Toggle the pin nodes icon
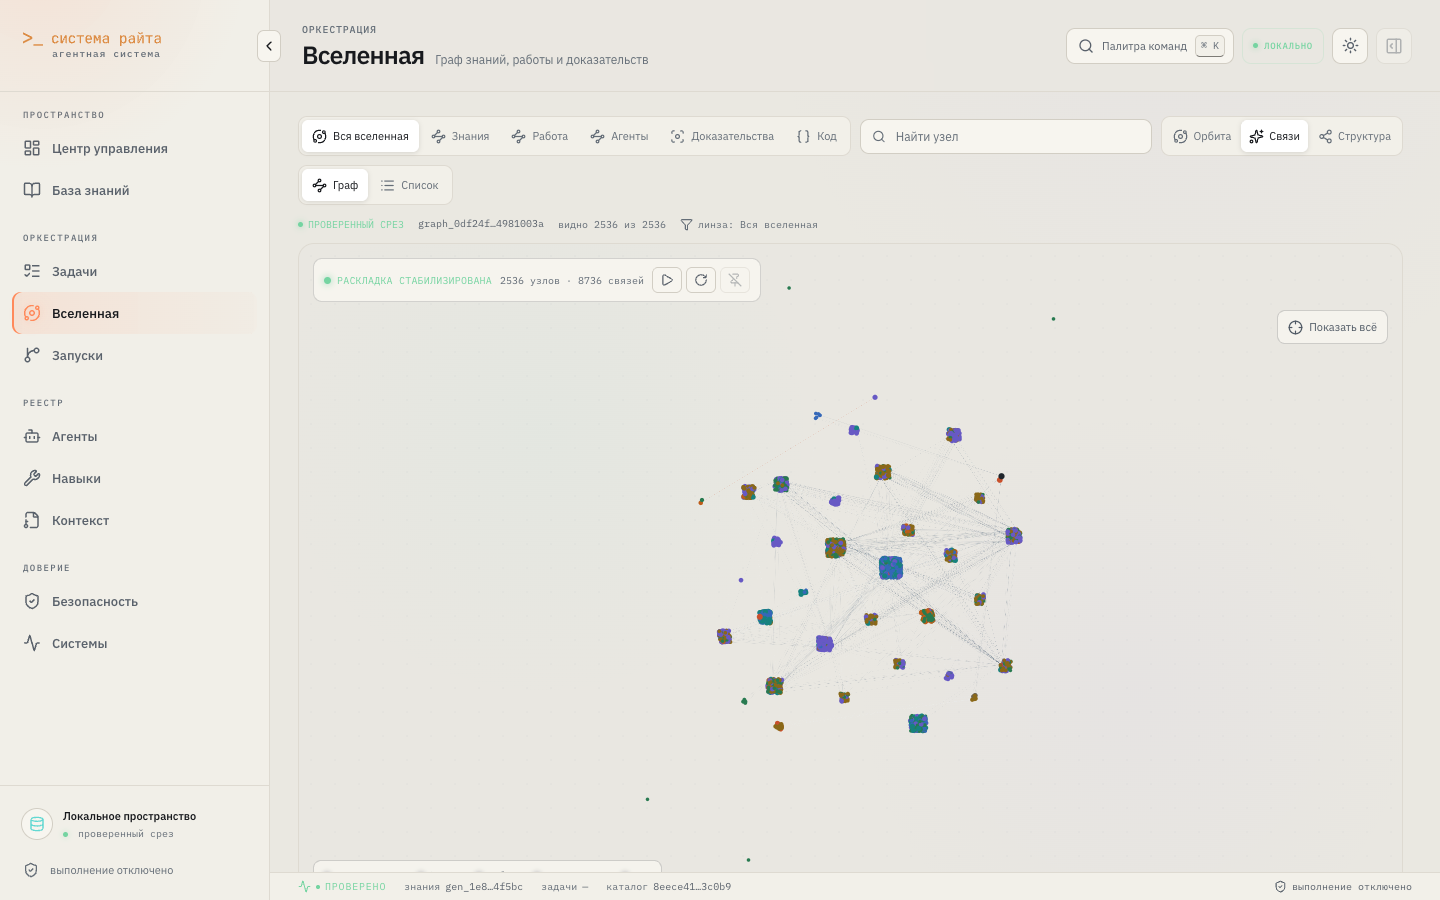Image resolution: width=1440 pixels, height=900 pixels. pos(735,280)
